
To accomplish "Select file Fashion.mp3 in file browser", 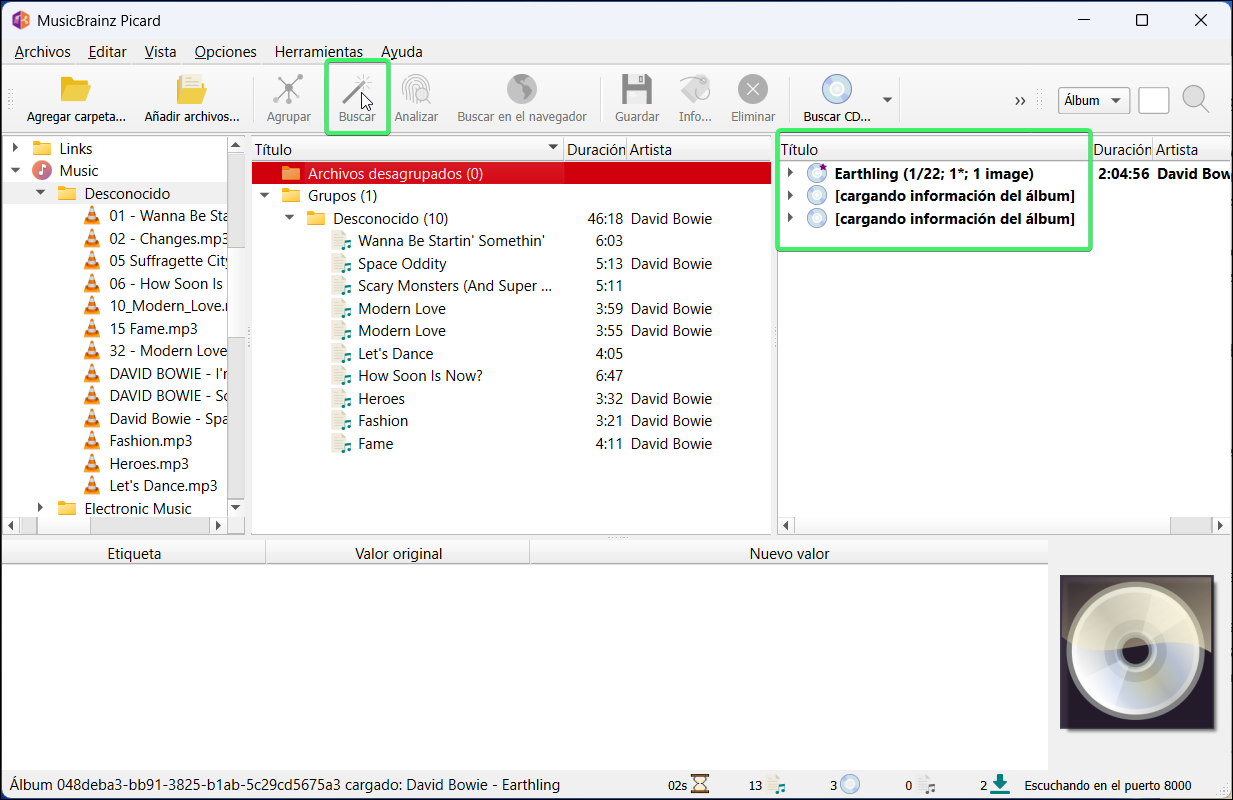I will 151,441.
